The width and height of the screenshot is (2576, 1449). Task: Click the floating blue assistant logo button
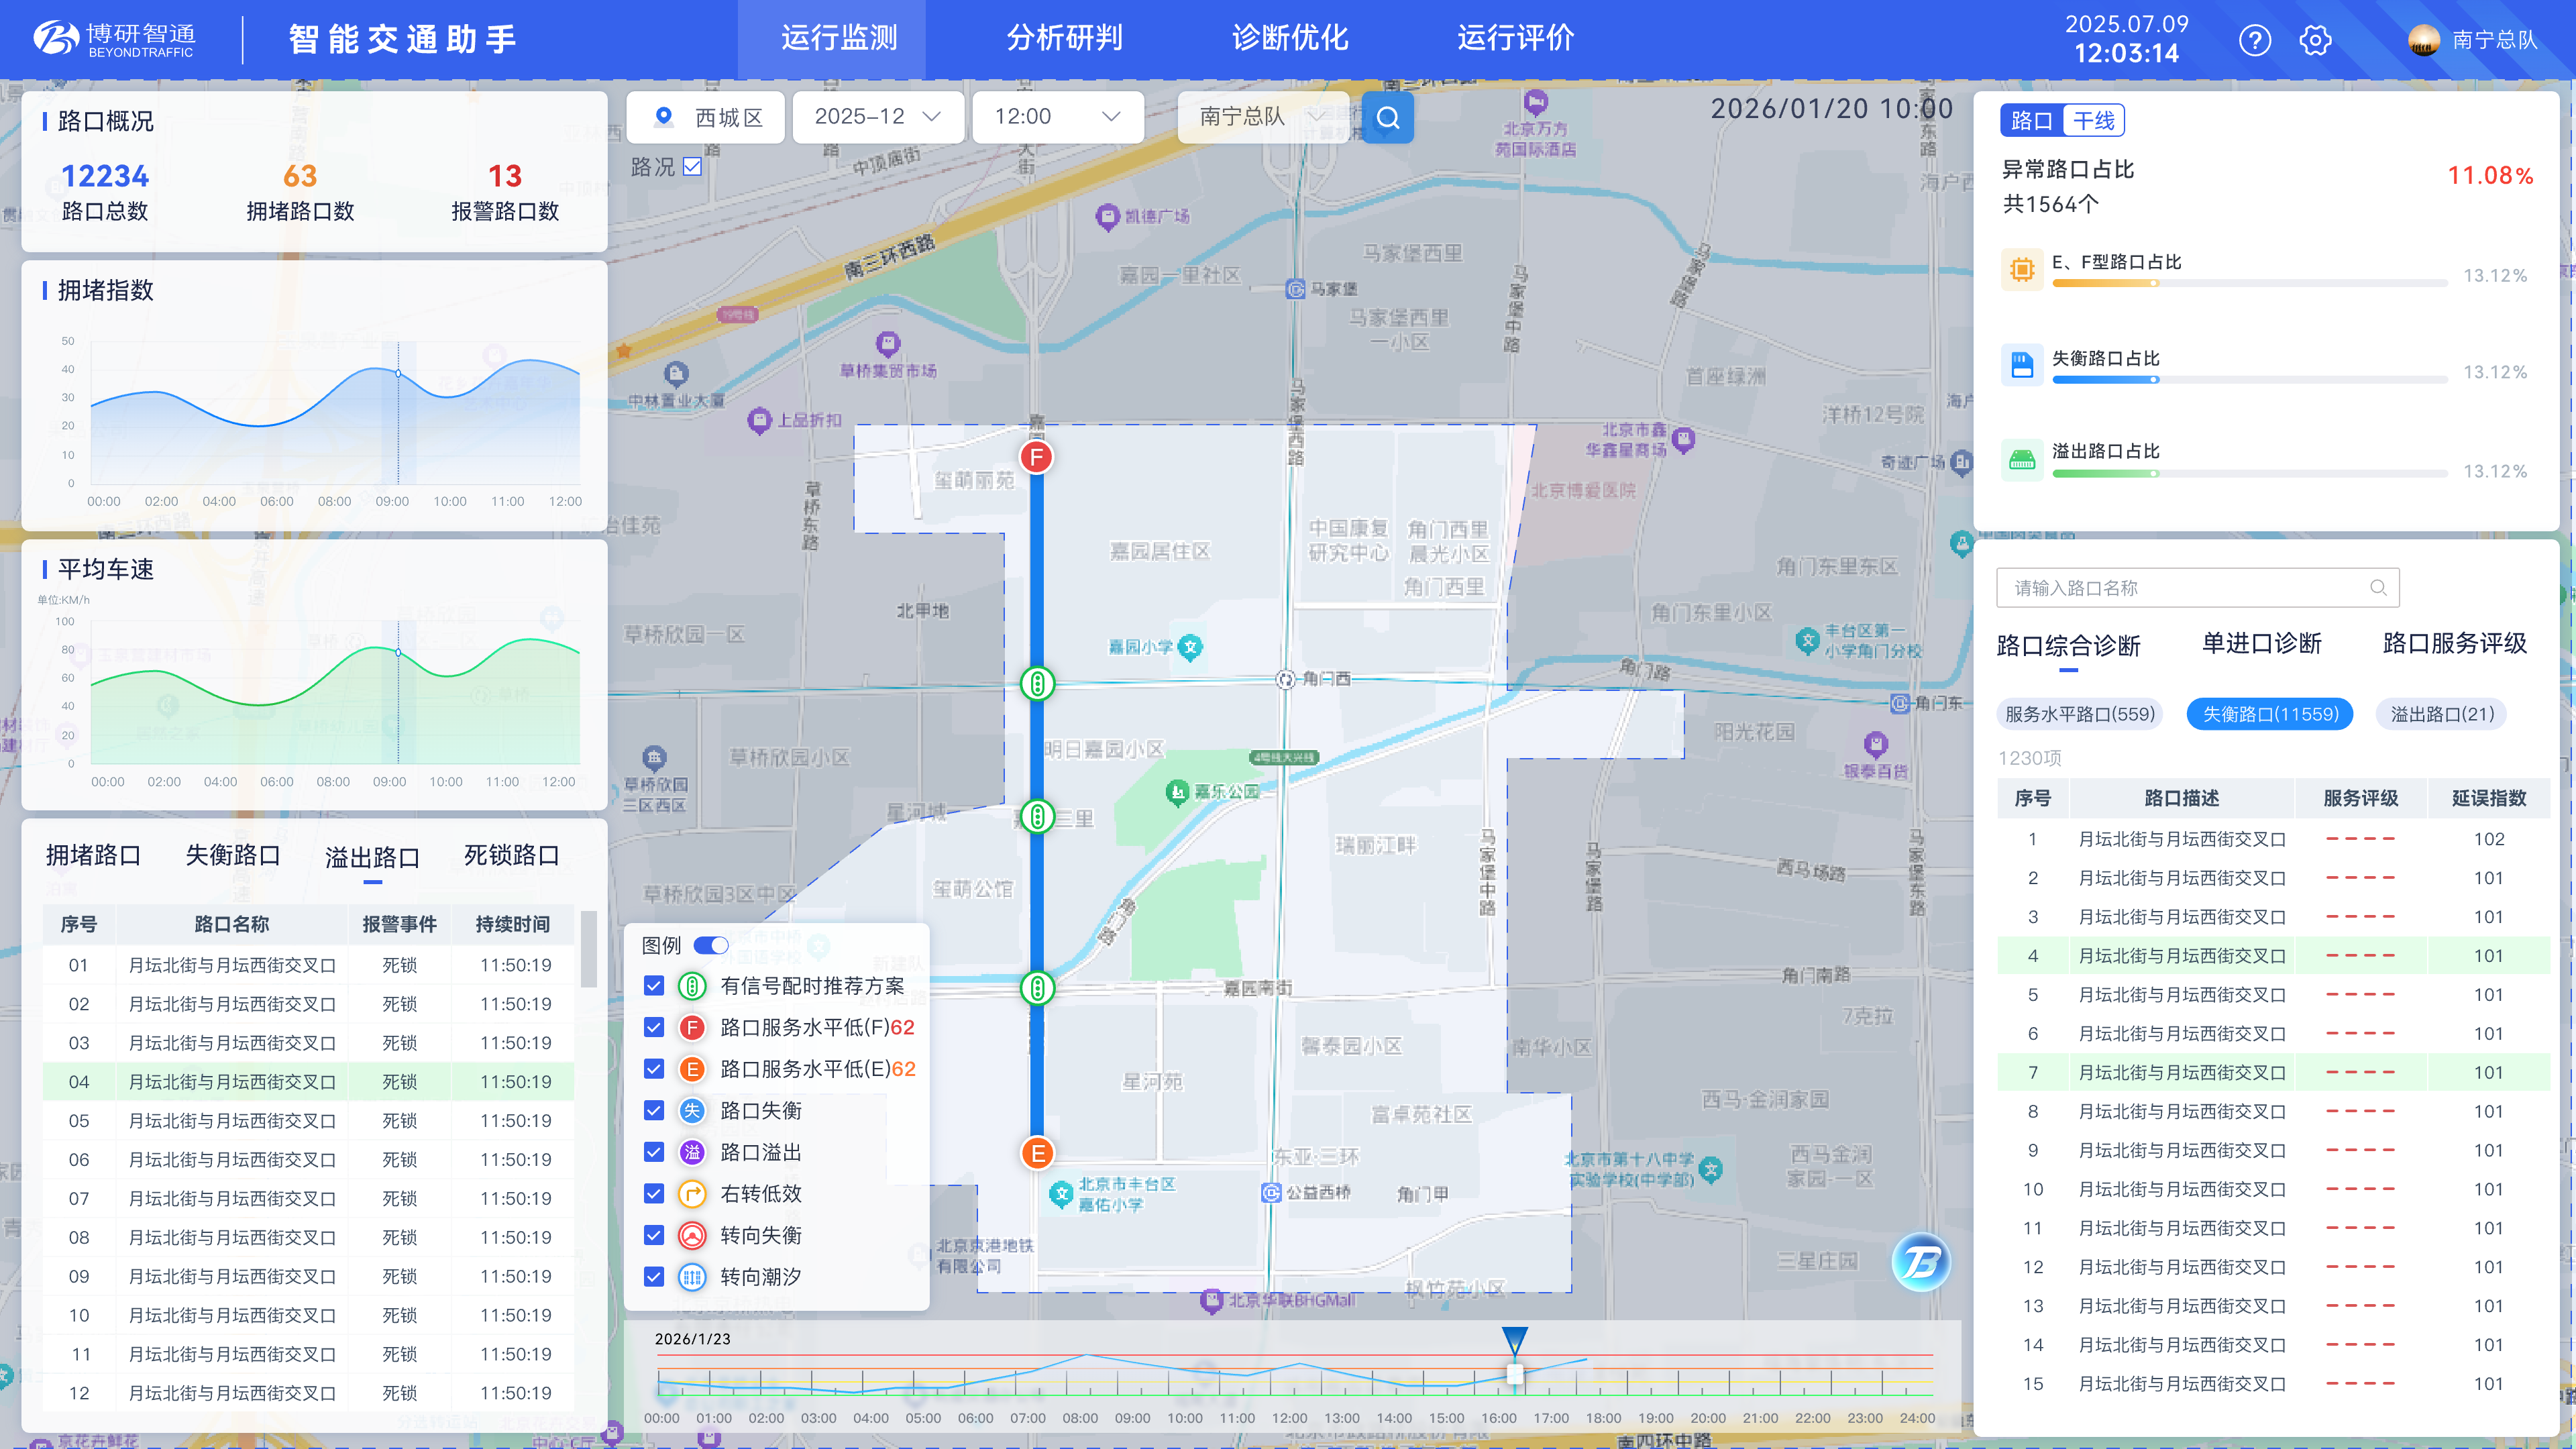click(x=1921, y=1262)
